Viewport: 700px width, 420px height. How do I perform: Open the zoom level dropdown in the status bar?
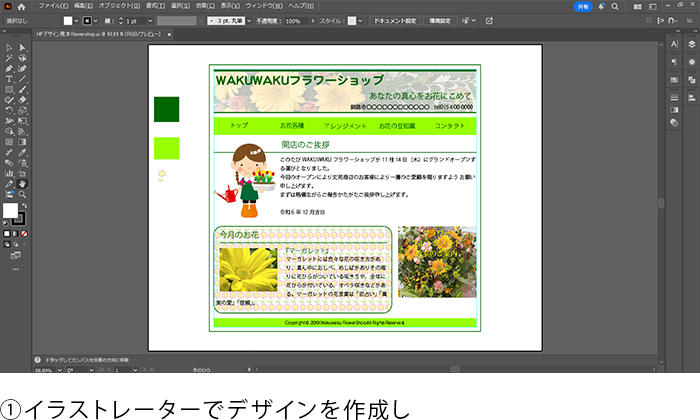coord(59,370)
